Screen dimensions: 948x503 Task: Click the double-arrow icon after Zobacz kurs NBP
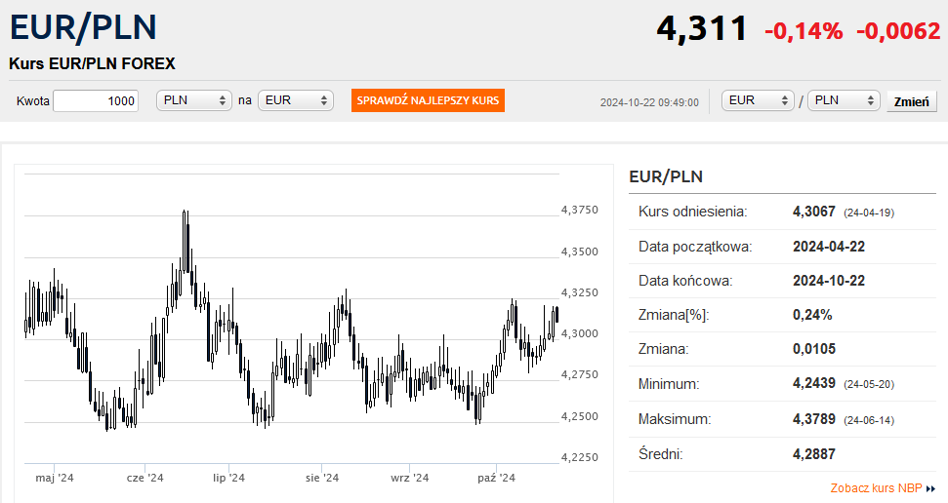point(931,489)
